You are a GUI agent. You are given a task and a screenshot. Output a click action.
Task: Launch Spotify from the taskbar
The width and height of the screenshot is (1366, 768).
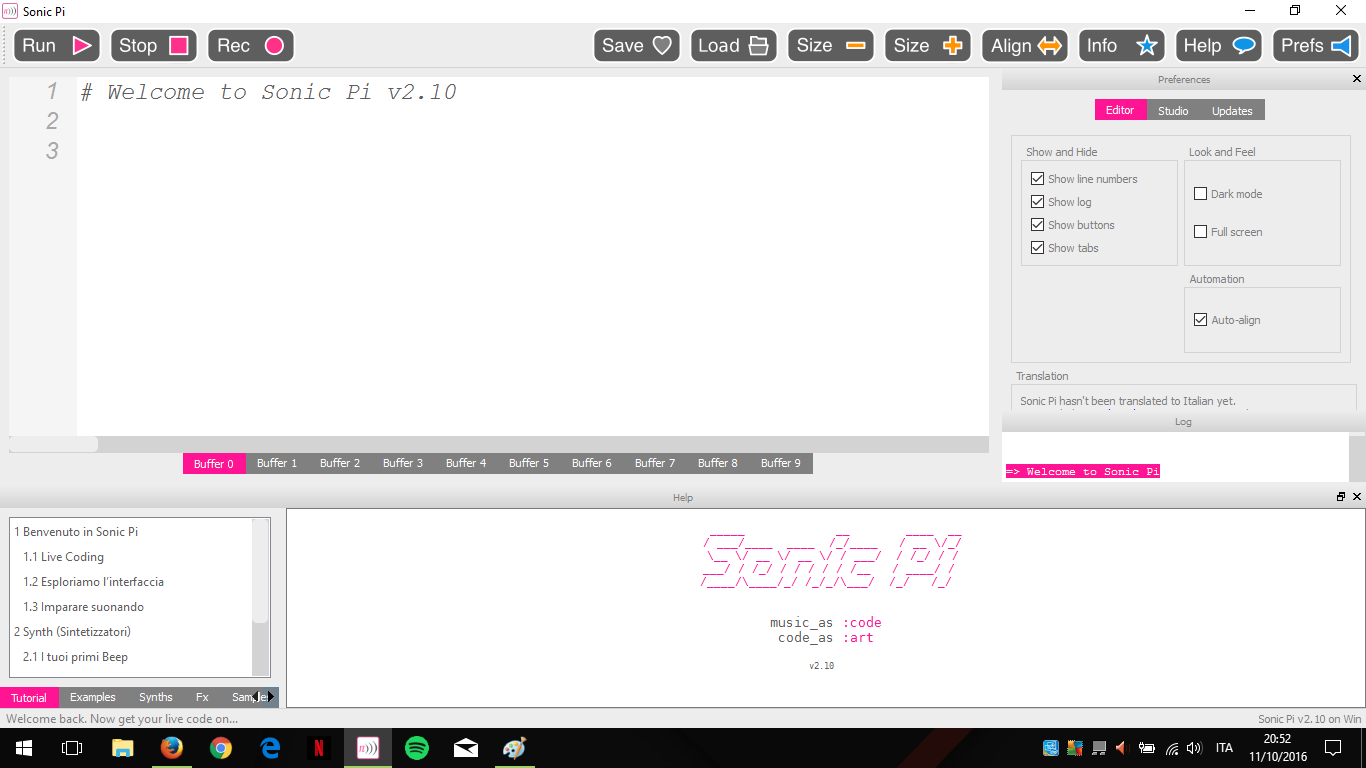416,747
